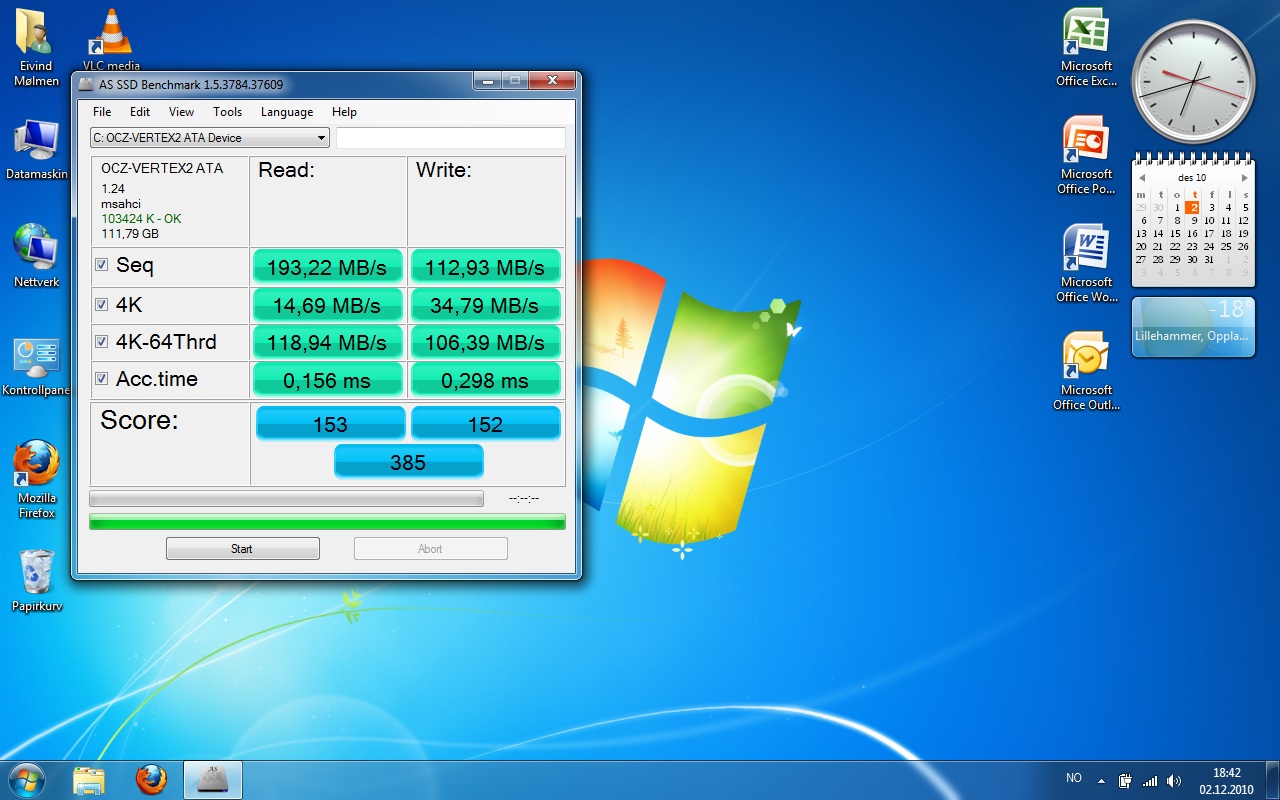The image size is (1280, 800).
Task: Click 4K write value 34,79 MB/s
Action: (485, 305)
